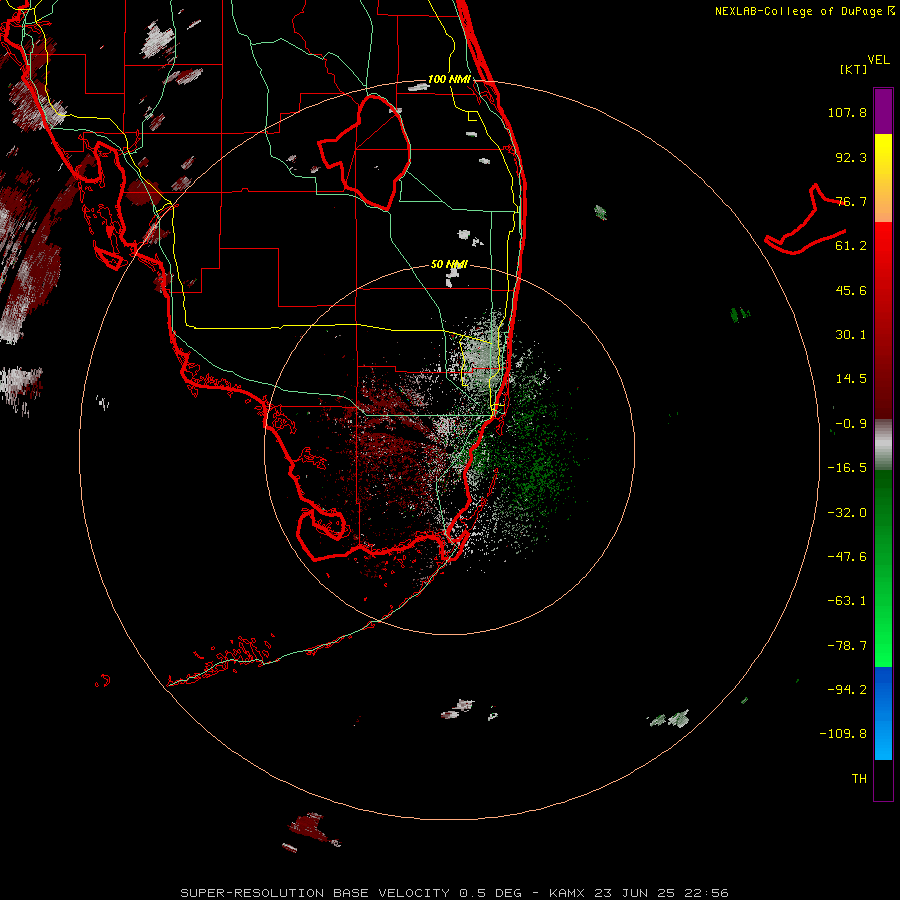
Task: Select the 76.7 velocity scale value
Action: coord(851,201)
